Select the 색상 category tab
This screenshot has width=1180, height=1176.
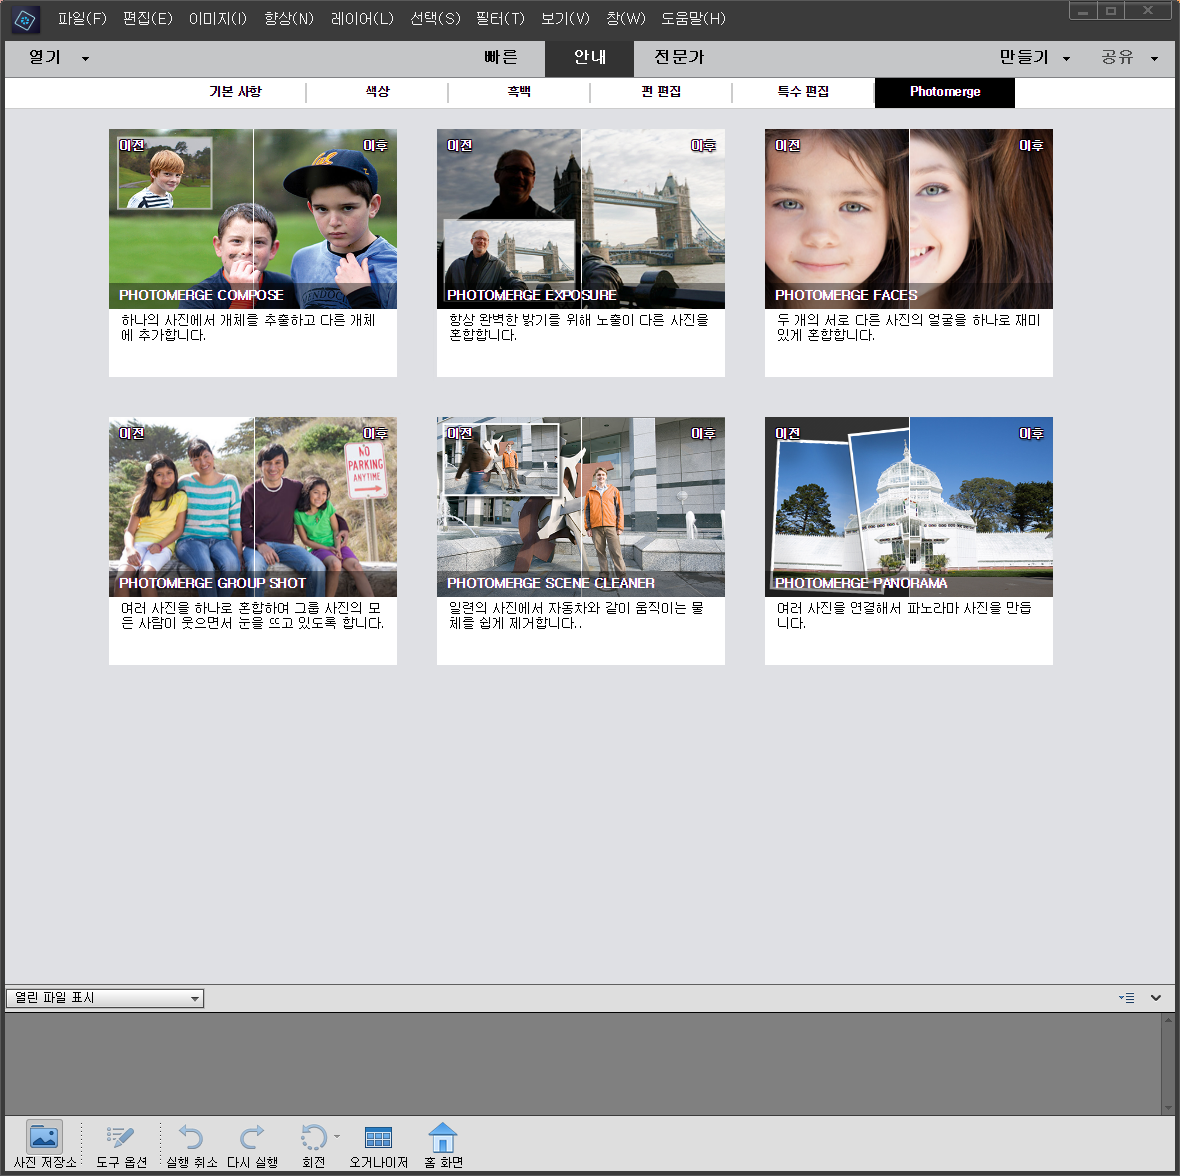click(x=377, y=92)
